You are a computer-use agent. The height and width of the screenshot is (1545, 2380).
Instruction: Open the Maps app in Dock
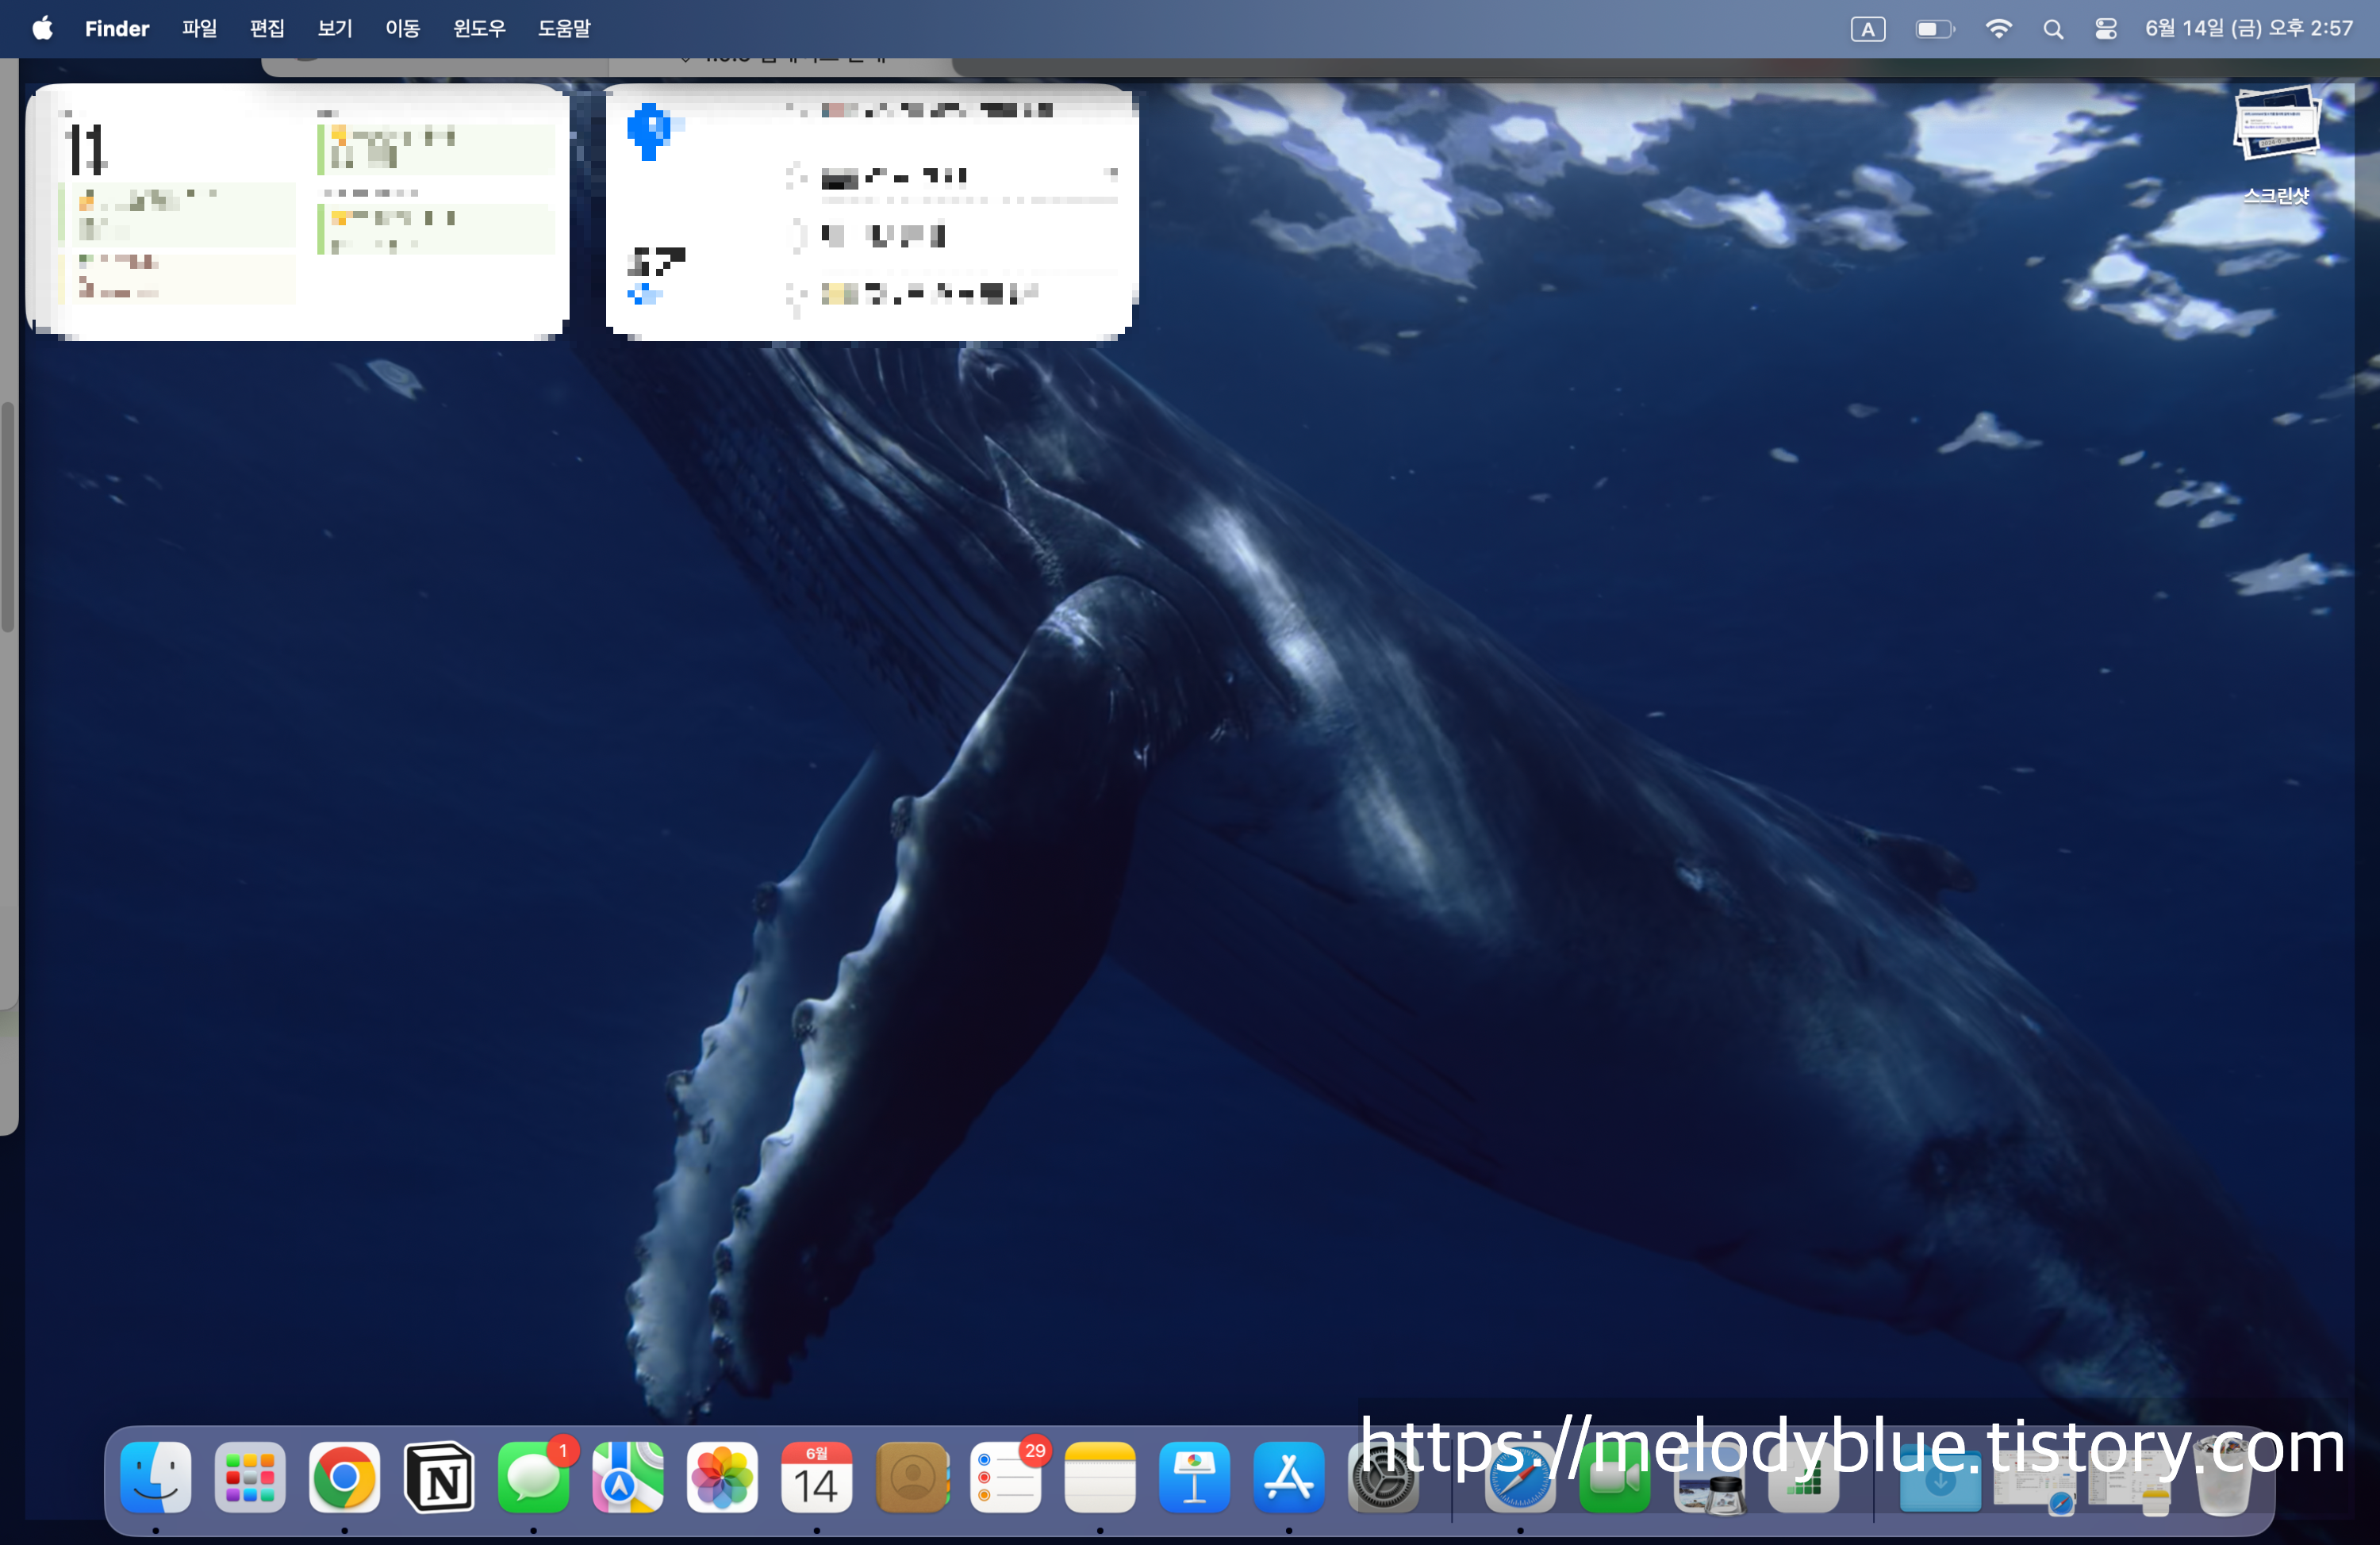pos(627,1478)
